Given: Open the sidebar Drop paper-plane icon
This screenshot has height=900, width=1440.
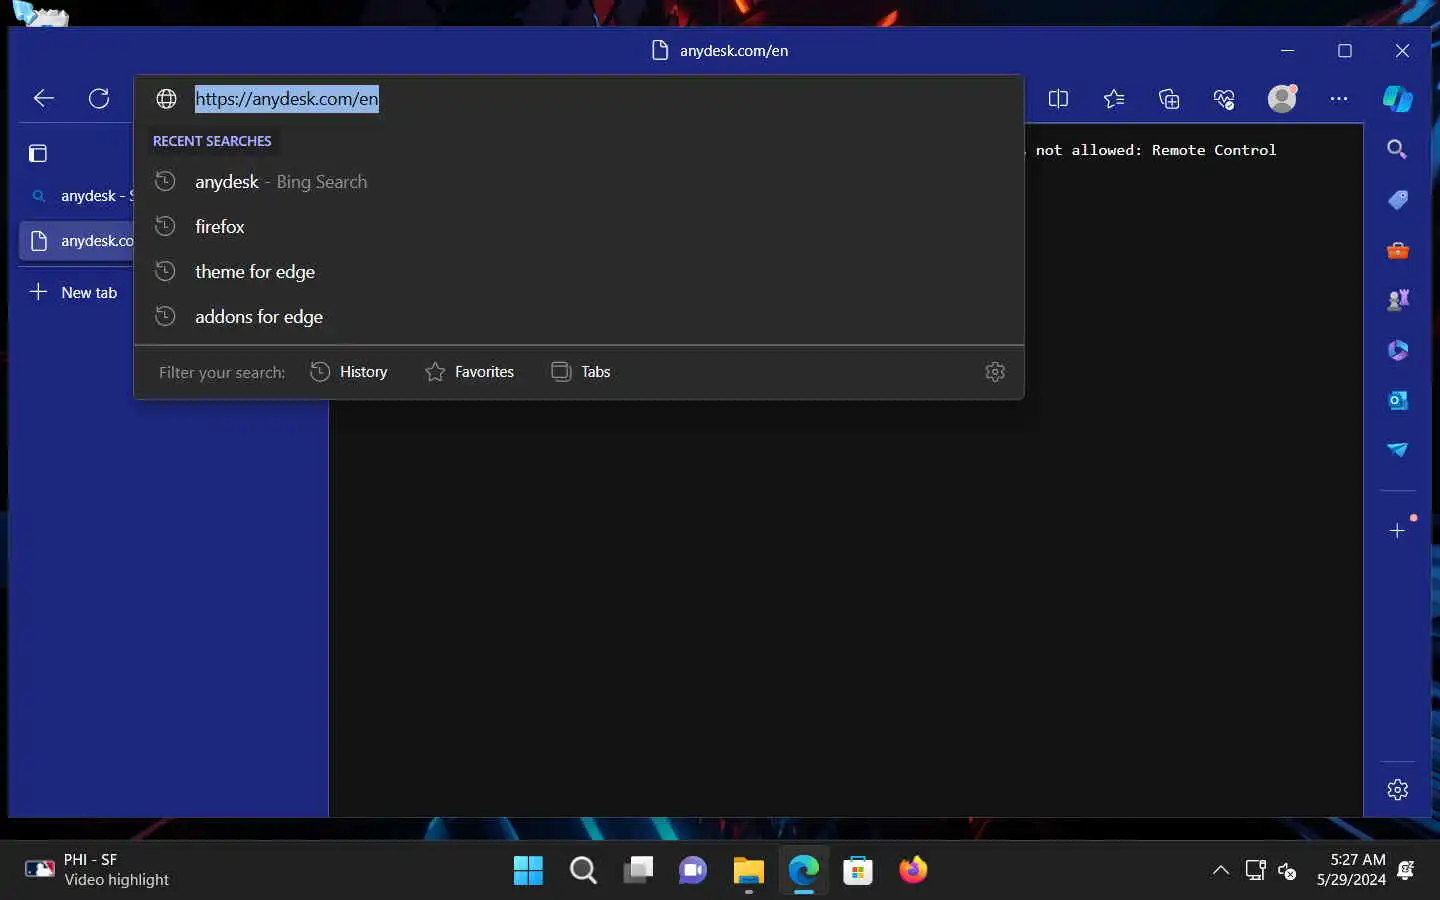Looking at the screenshot, I should click(x=1398, y=449).
